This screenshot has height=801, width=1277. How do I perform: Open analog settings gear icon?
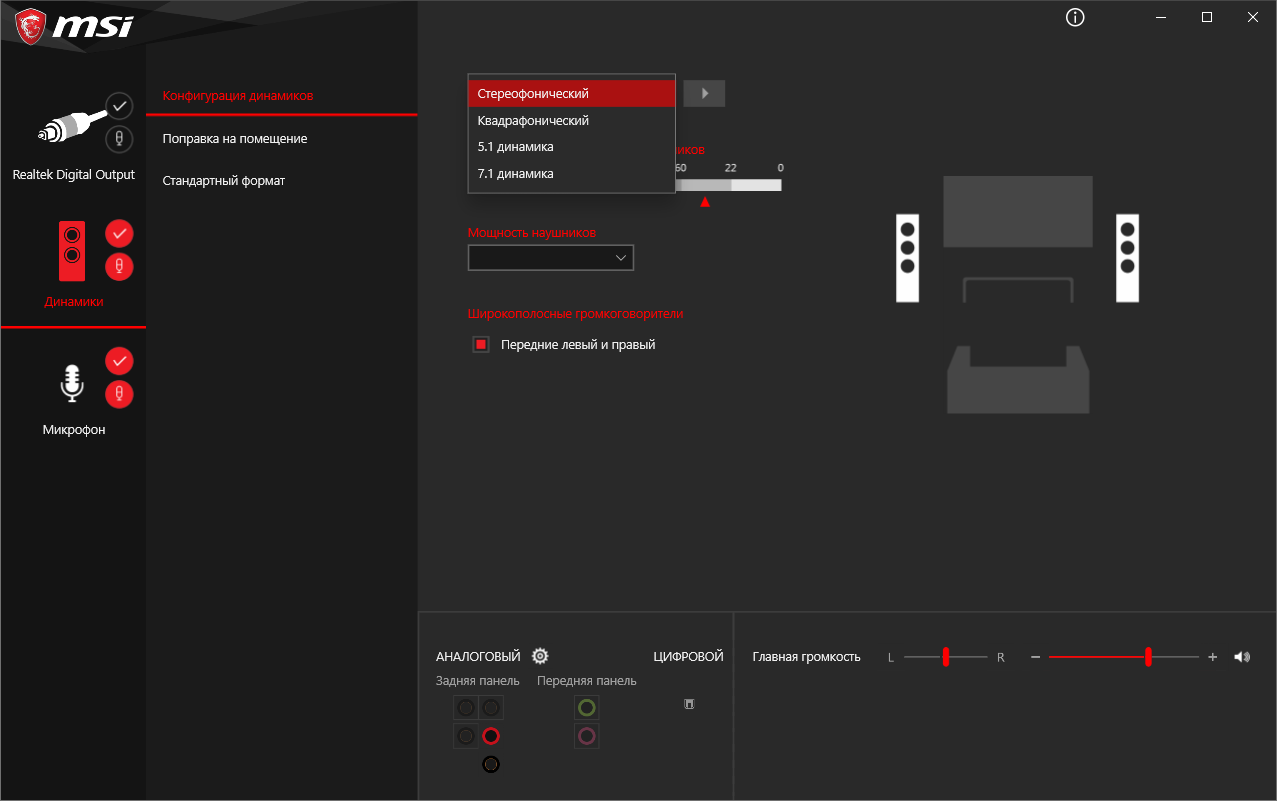tap(540, 656)
